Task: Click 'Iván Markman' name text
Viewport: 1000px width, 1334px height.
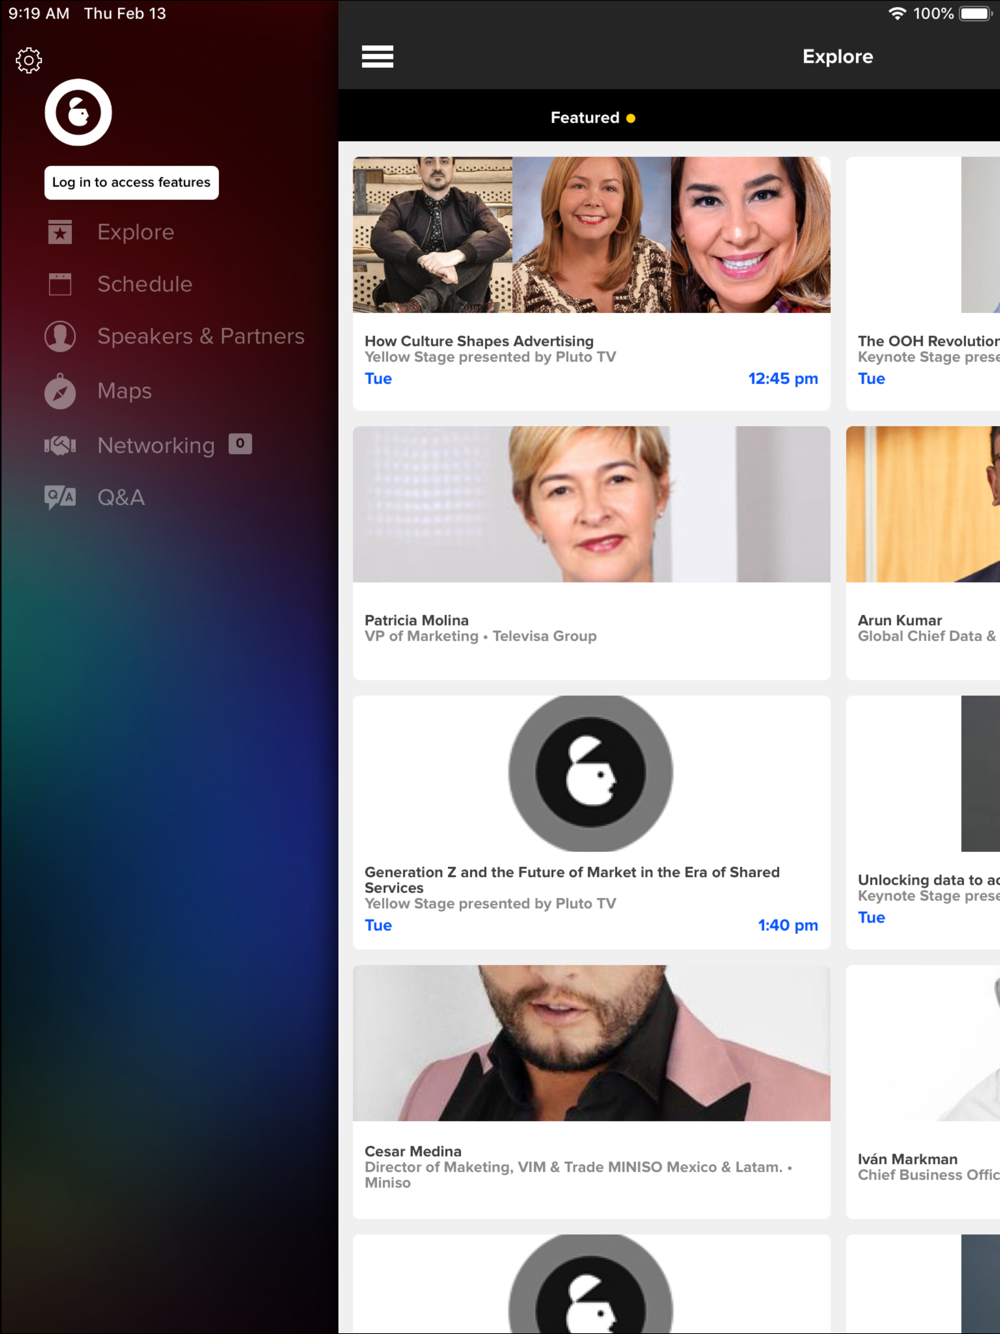Action: coord(908,1159)
